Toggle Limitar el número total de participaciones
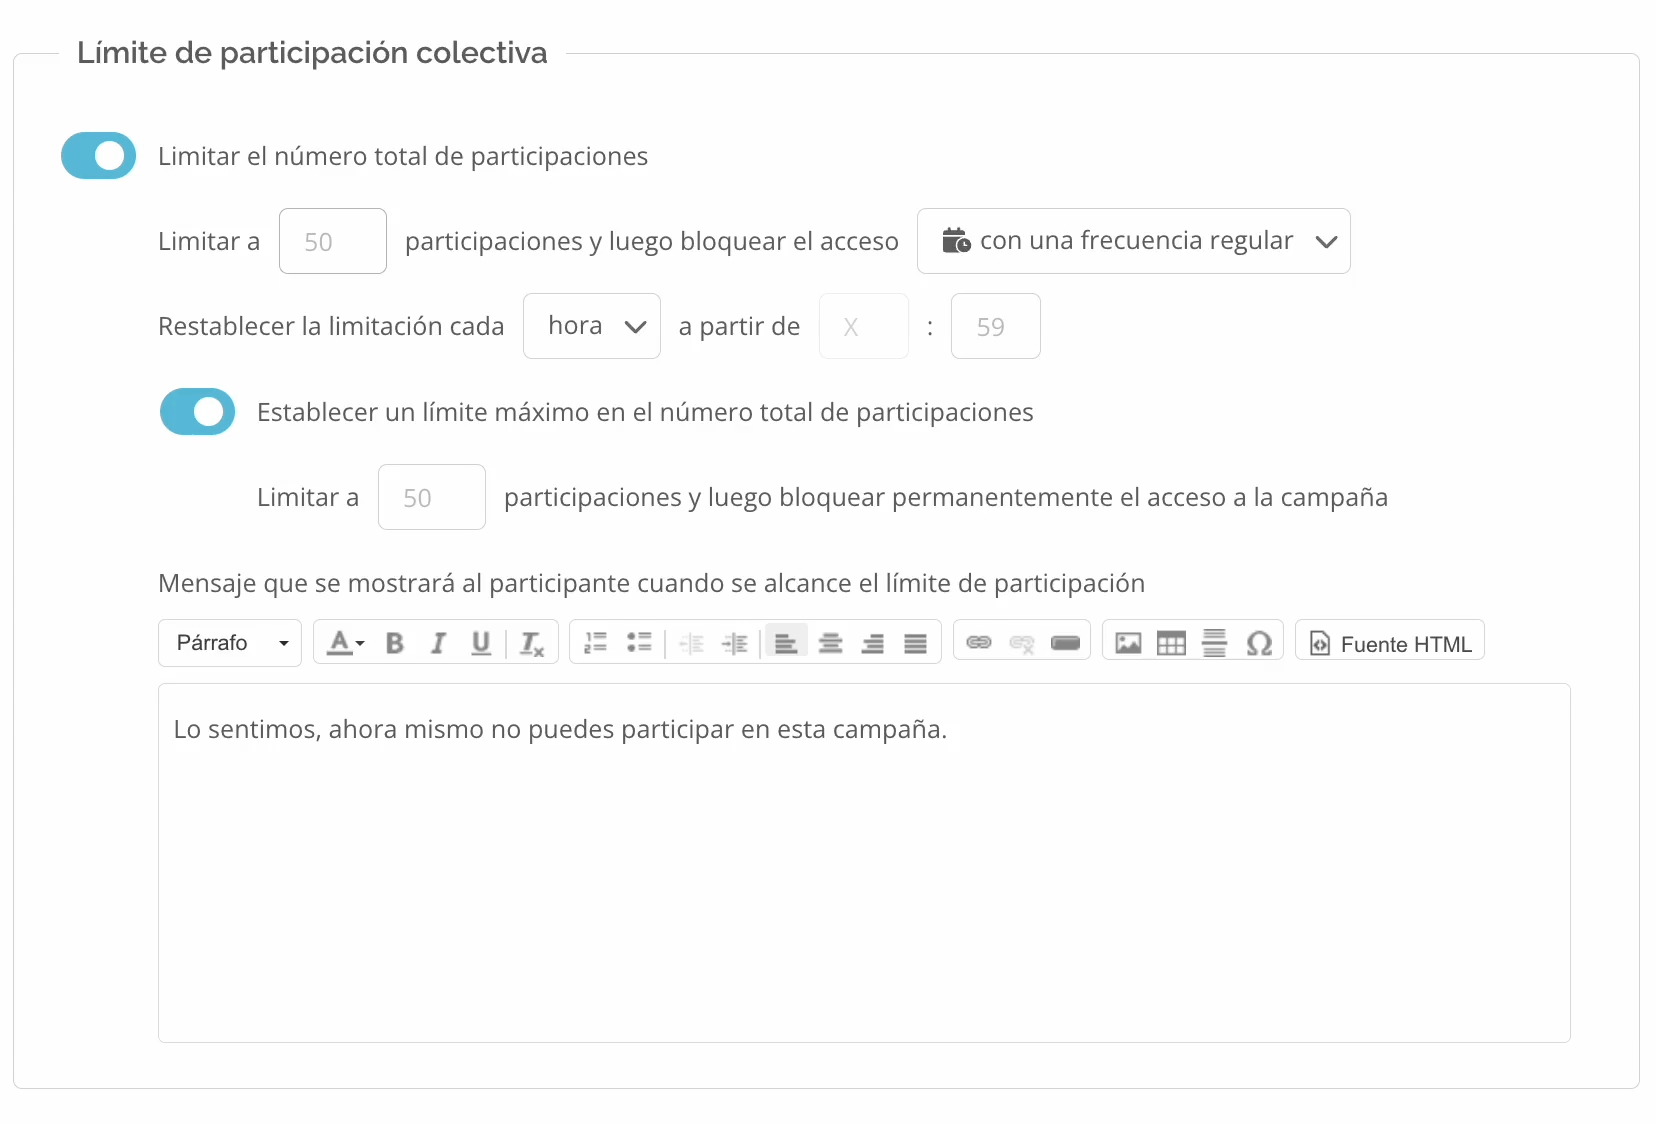Screen dimensions: 1656x1124 [x=99, y=156]
